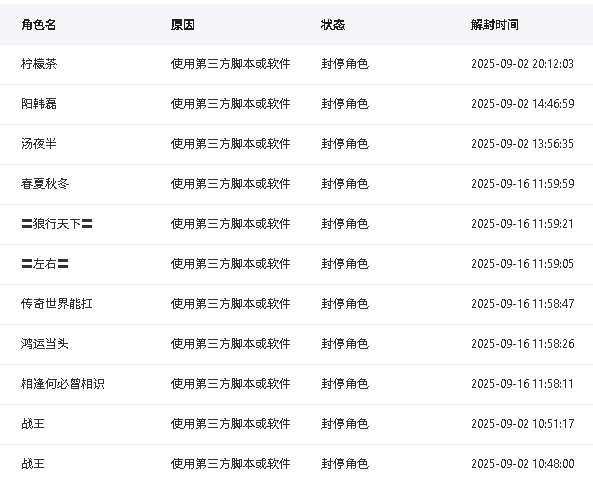Select the 鸿运当头 role name cell
This screenshot has height=484, width=593.
45,344
